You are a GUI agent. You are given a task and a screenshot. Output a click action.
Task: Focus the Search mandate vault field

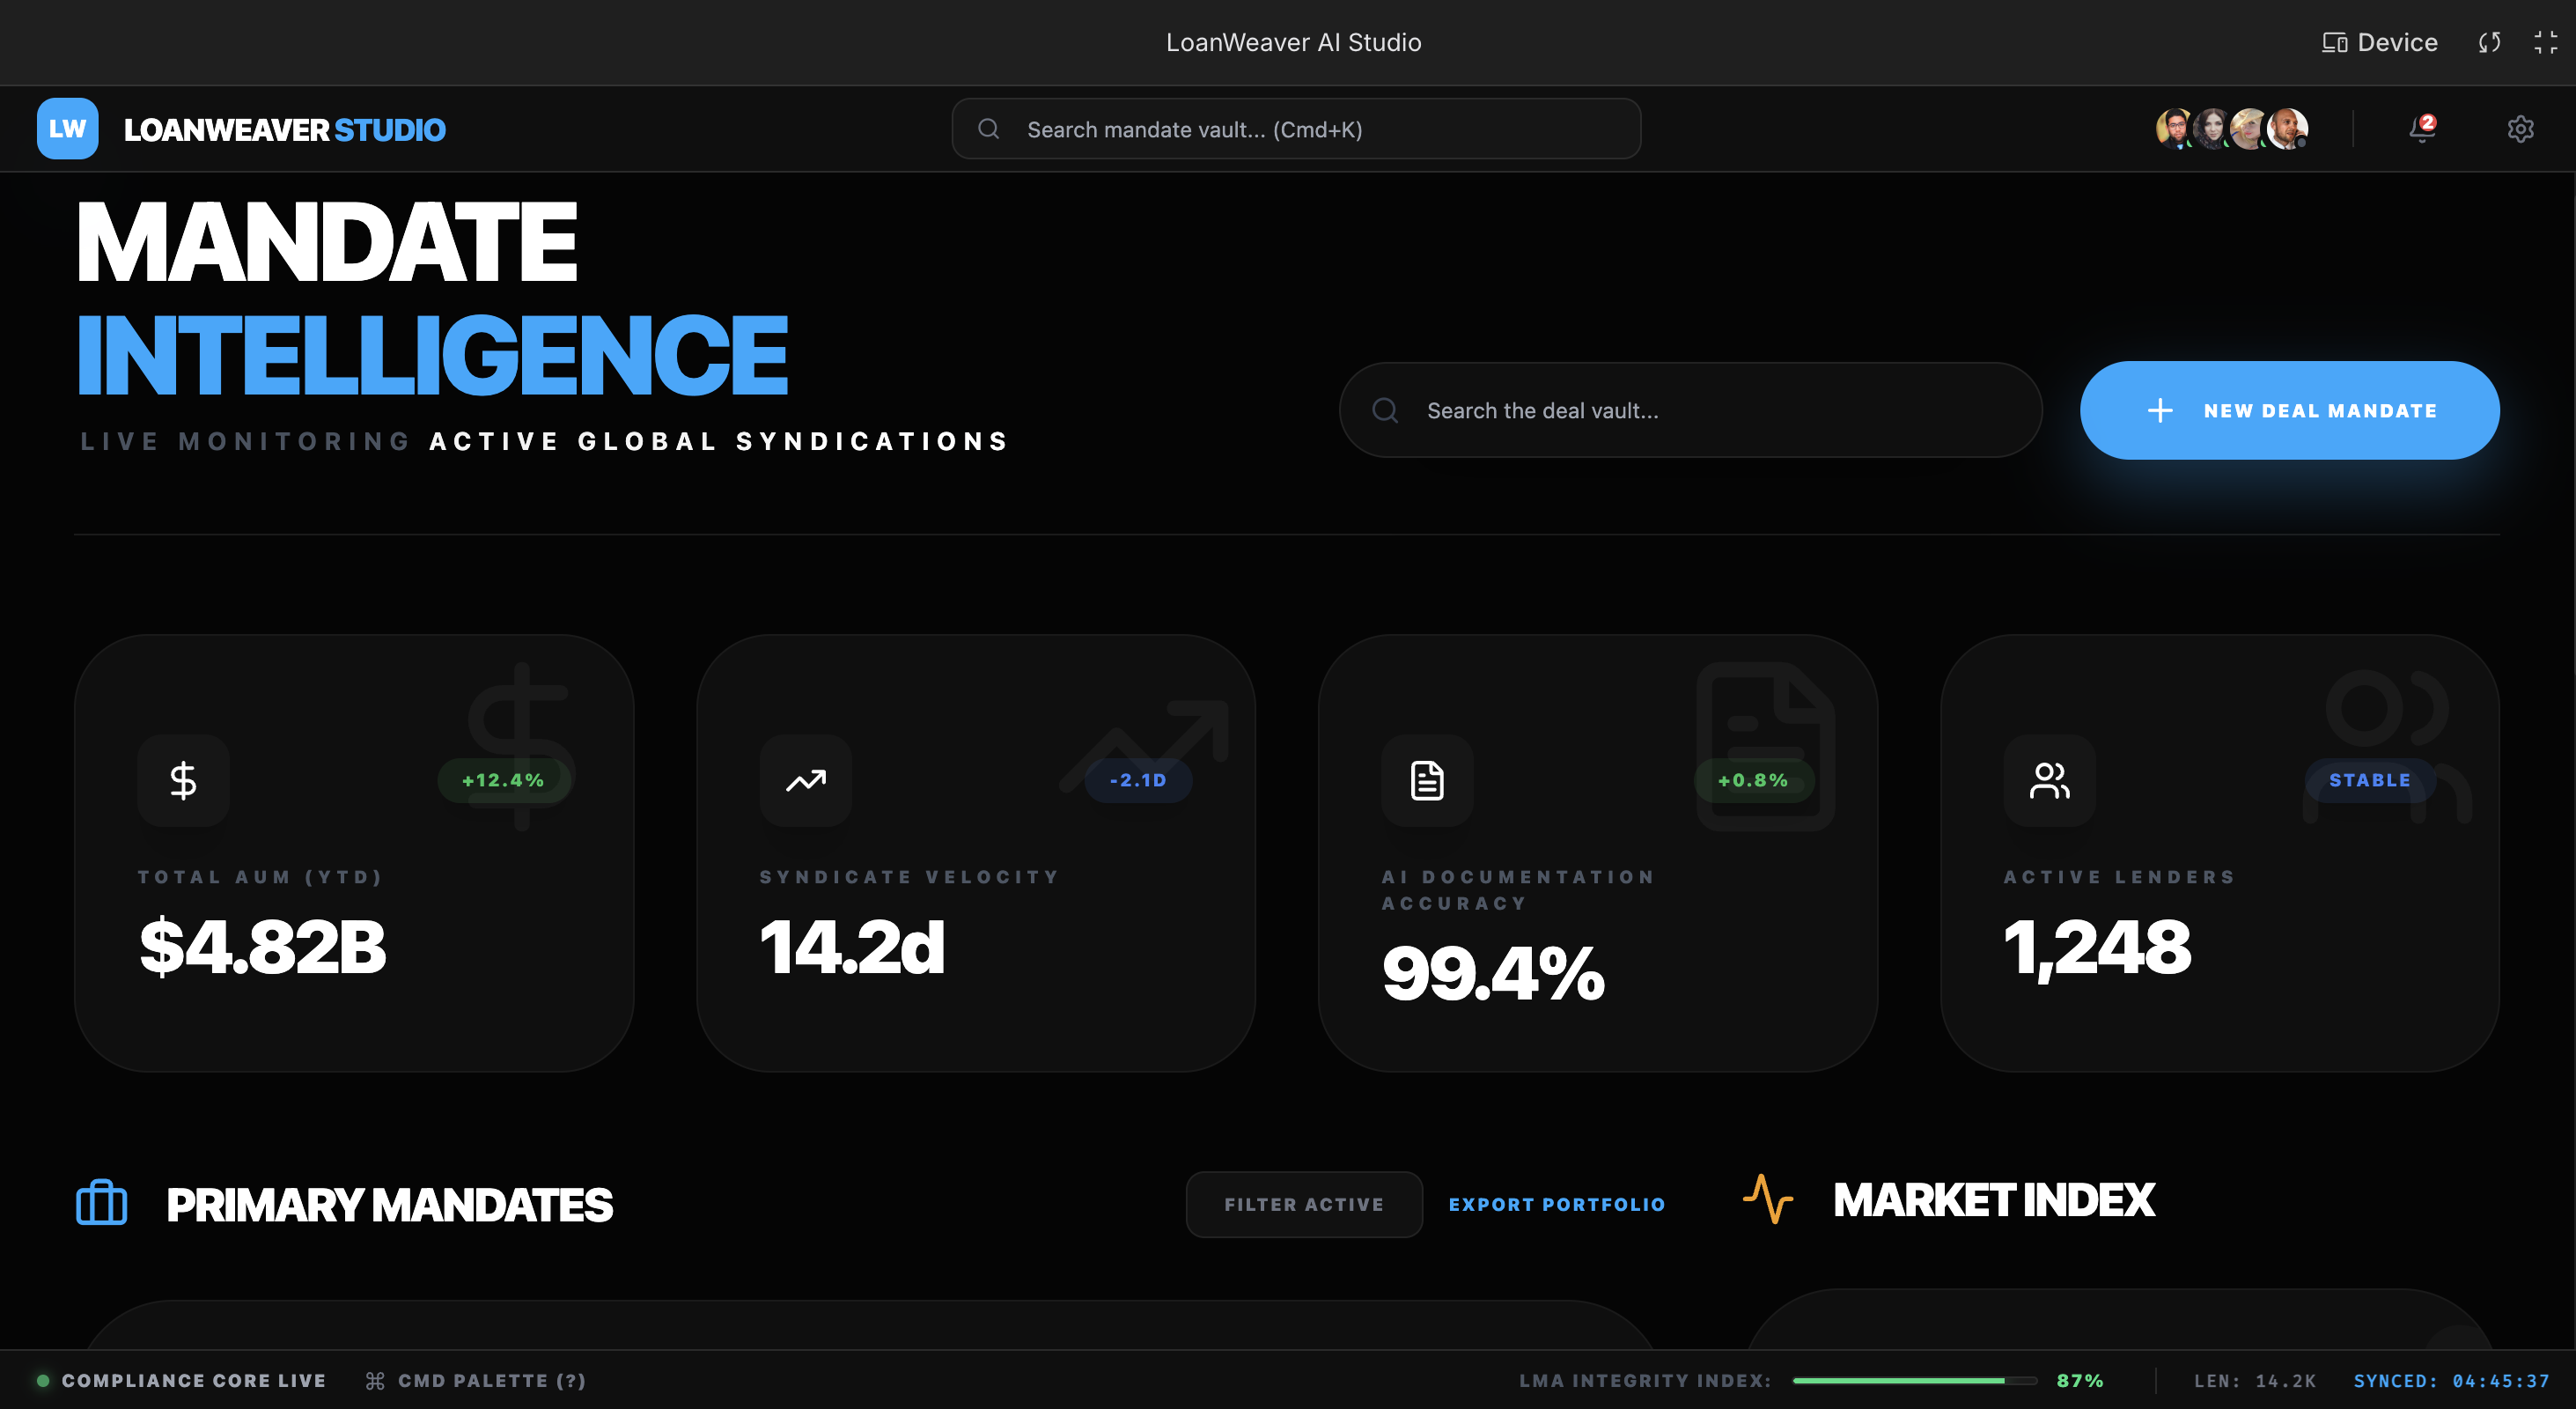1295,129
